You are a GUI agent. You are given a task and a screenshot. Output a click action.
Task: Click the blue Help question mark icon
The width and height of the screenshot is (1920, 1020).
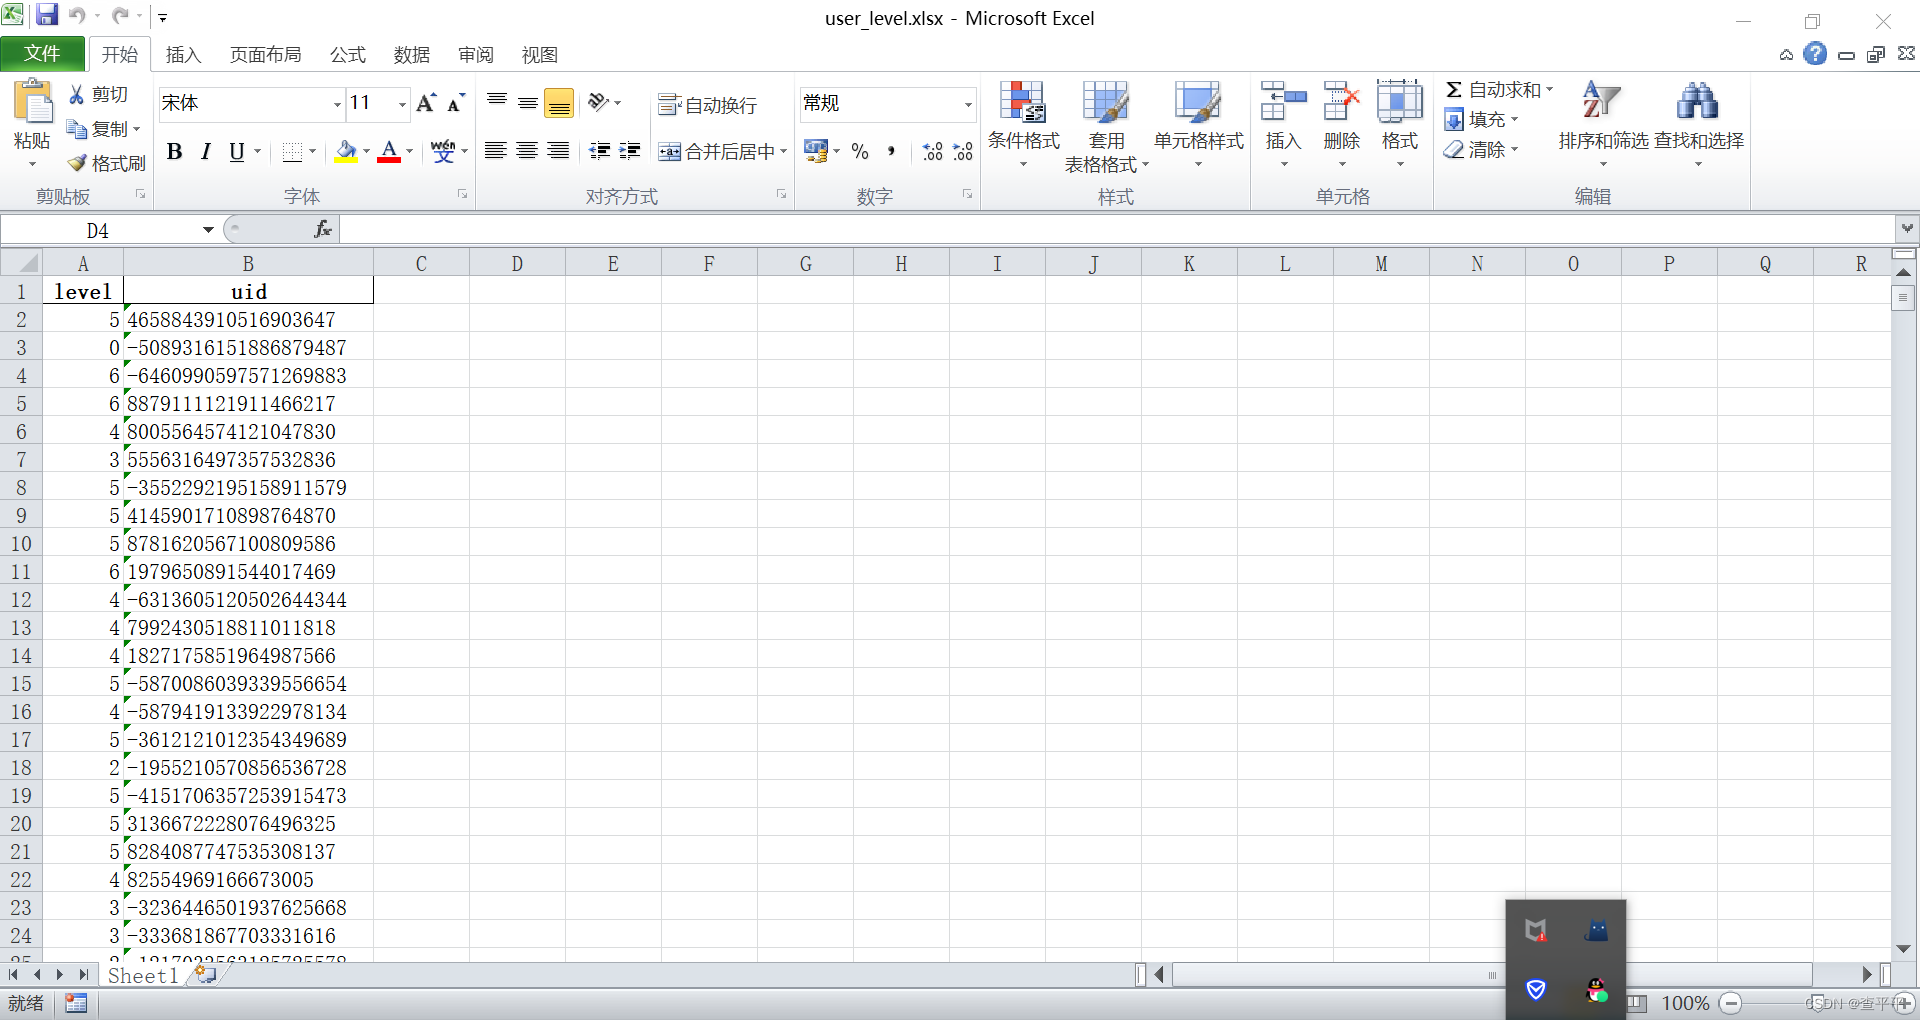(1815, 54)
